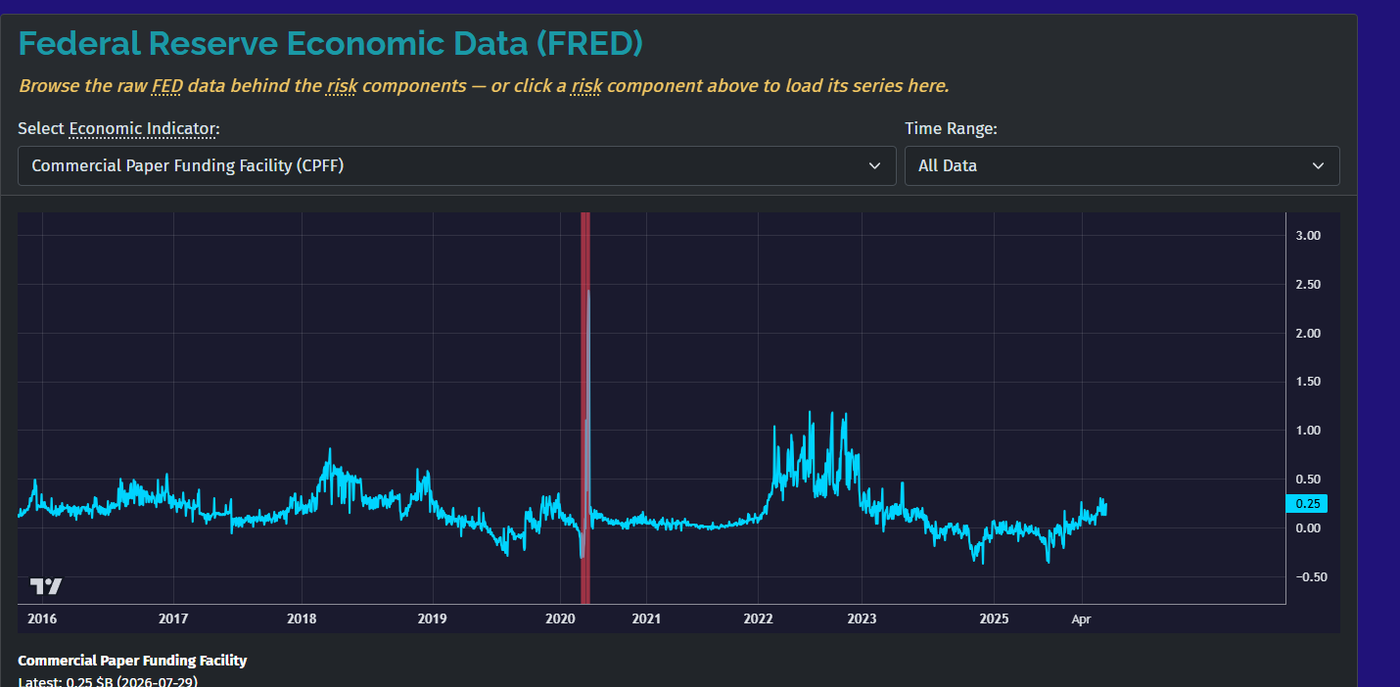Click the 2020 label on the time axis
This screenshot has width=1400, height=687.
pyautogui.click(x=560, y=619)
